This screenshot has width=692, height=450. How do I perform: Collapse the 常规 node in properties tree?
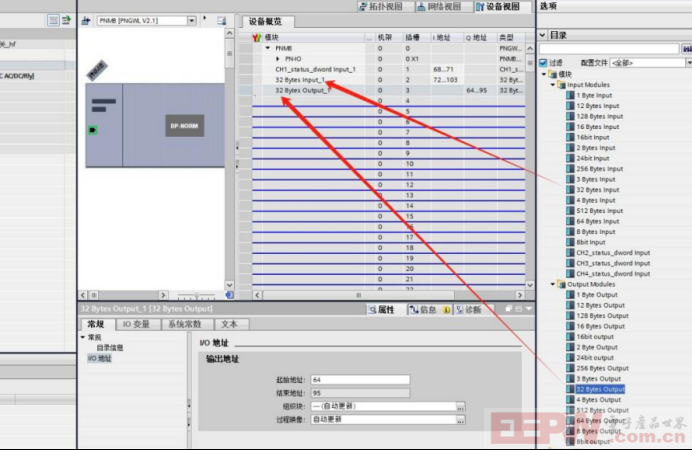[83, 337]
